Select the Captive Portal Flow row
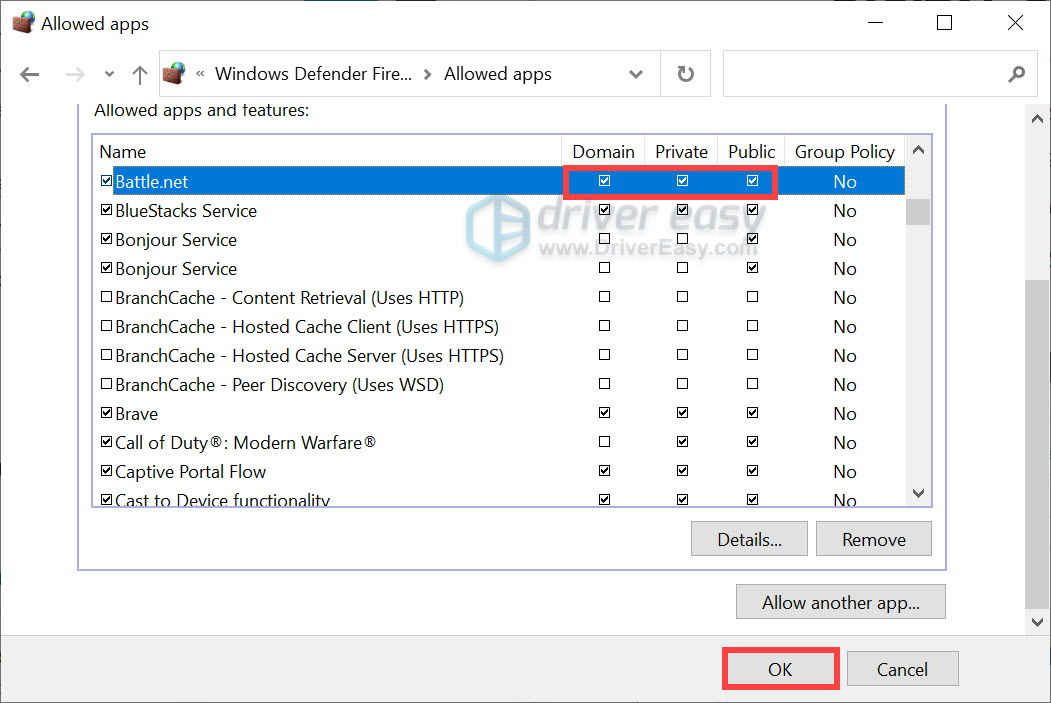 pyautogui.click(x=501, y=472)
